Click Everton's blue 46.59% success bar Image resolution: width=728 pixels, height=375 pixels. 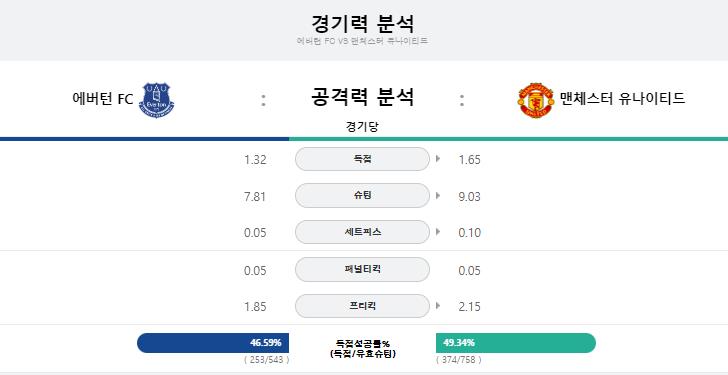pyautogui.click(x=213, y=343)
